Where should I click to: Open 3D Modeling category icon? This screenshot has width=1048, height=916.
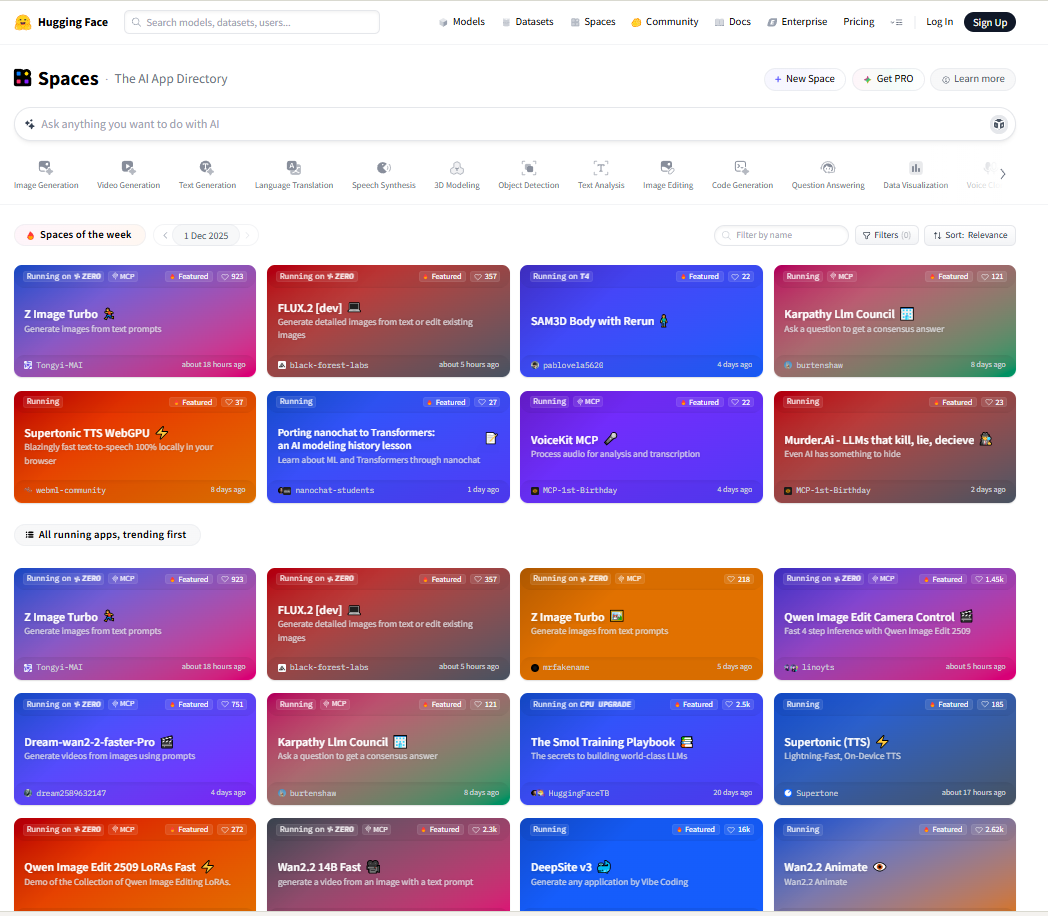457,168
